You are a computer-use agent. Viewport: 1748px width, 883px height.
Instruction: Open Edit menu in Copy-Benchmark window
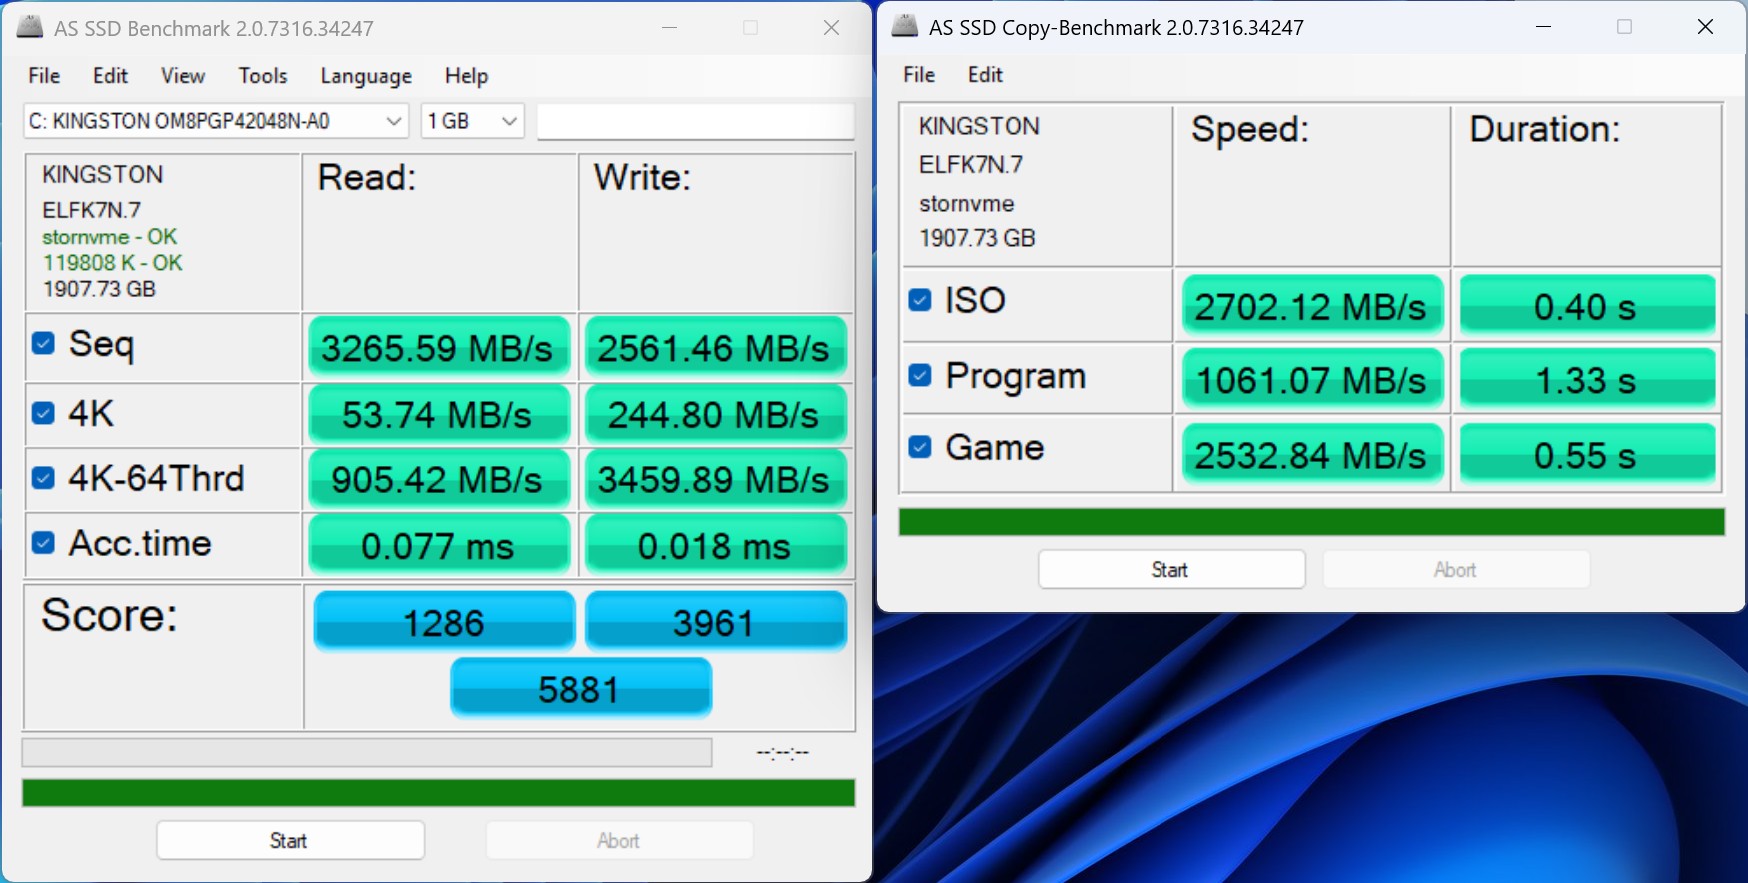985,75
